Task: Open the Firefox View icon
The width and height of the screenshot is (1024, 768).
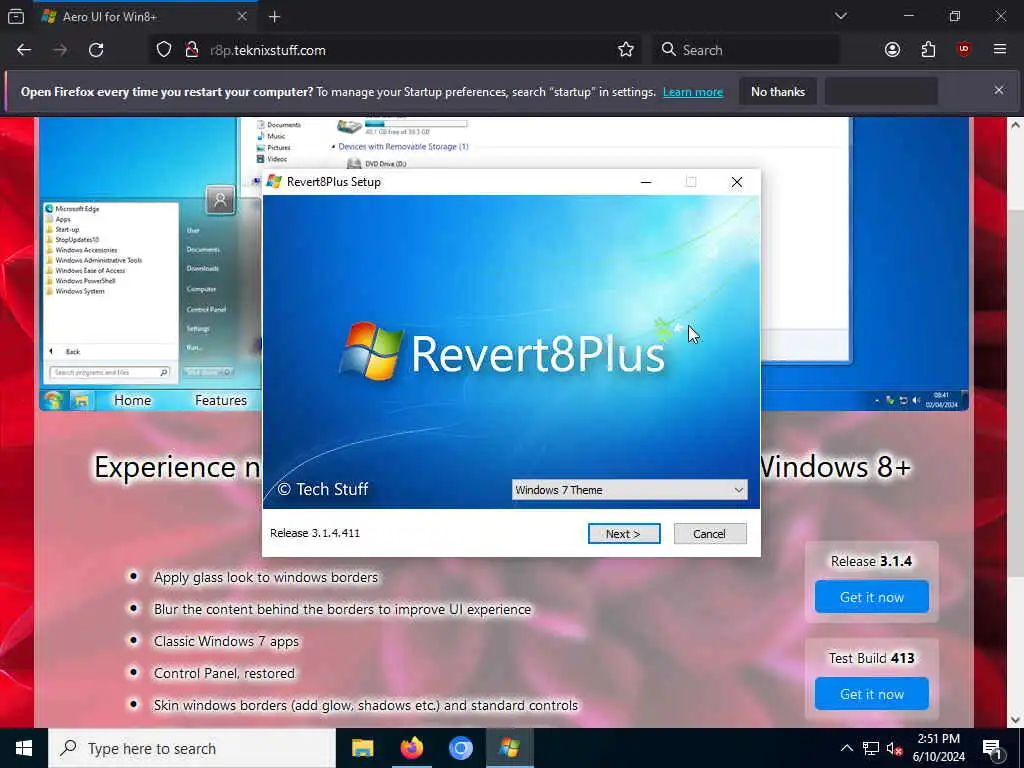Action: pos(16,17)
